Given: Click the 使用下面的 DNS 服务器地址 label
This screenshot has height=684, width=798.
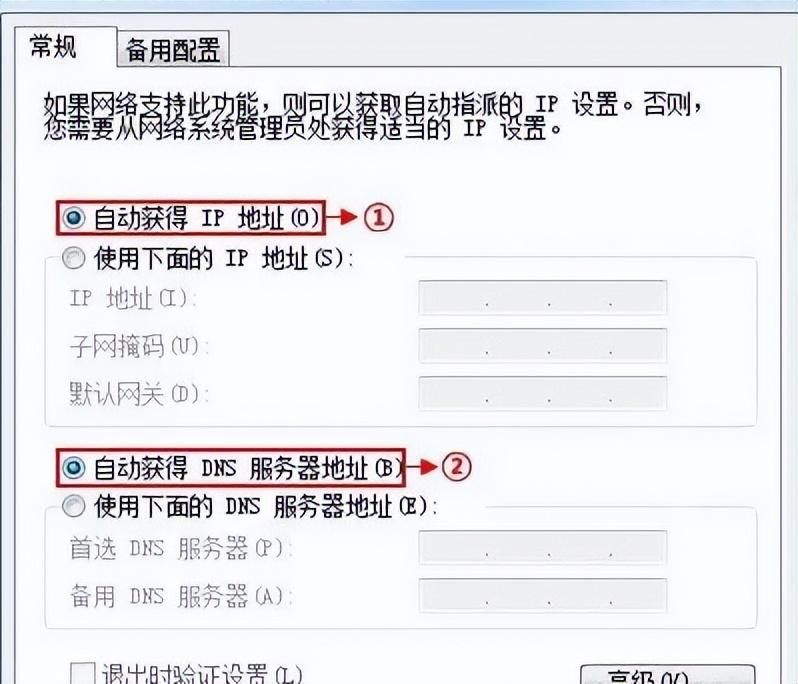Looking at the screenshot, I should 265,506.
